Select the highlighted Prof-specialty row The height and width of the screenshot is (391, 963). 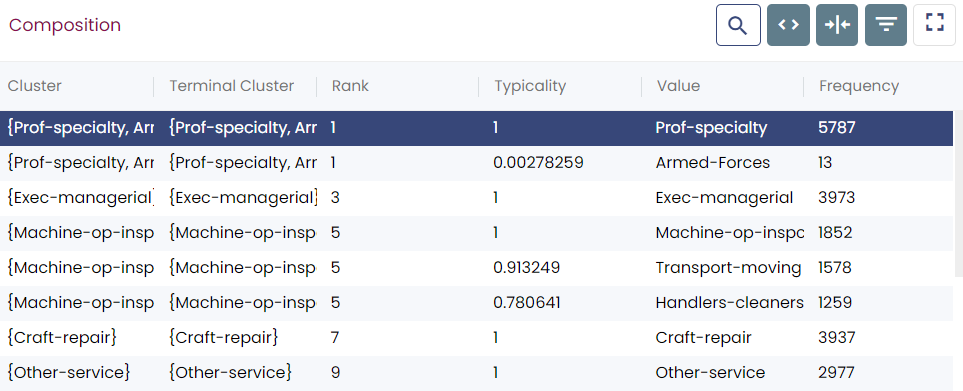477,128
